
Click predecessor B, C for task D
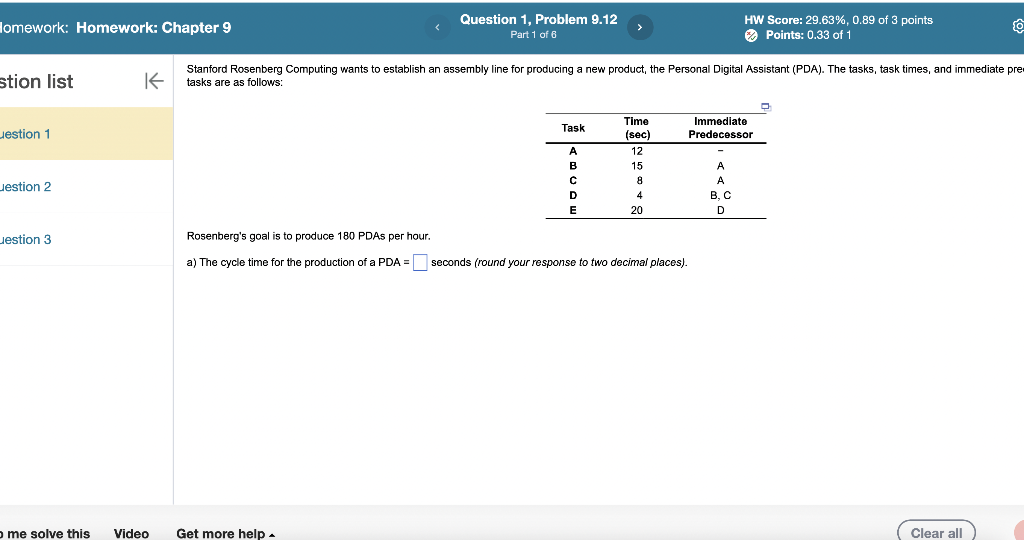click(x=720, y=195)
